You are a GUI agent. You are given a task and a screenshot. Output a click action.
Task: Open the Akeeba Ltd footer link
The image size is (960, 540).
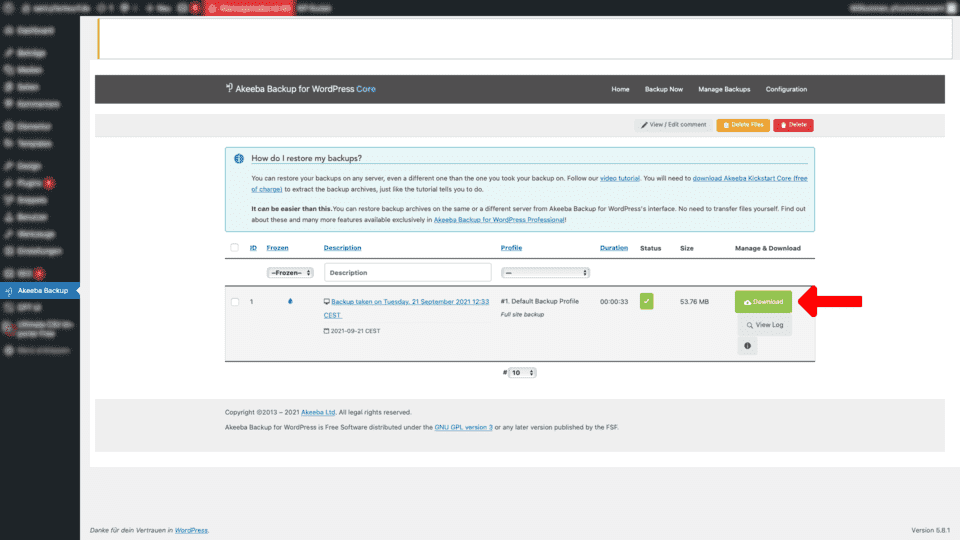click(318, 413)
